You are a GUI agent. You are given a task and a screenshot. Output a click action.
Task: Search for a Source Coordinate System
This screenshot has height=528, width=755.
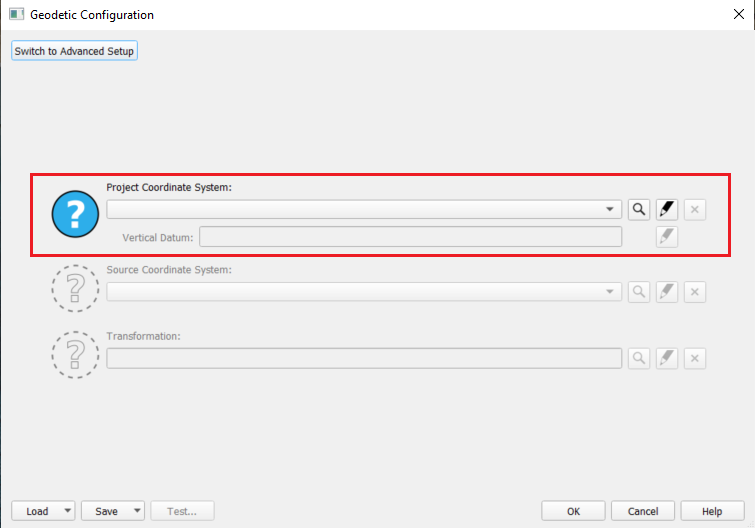pos(639,291)
